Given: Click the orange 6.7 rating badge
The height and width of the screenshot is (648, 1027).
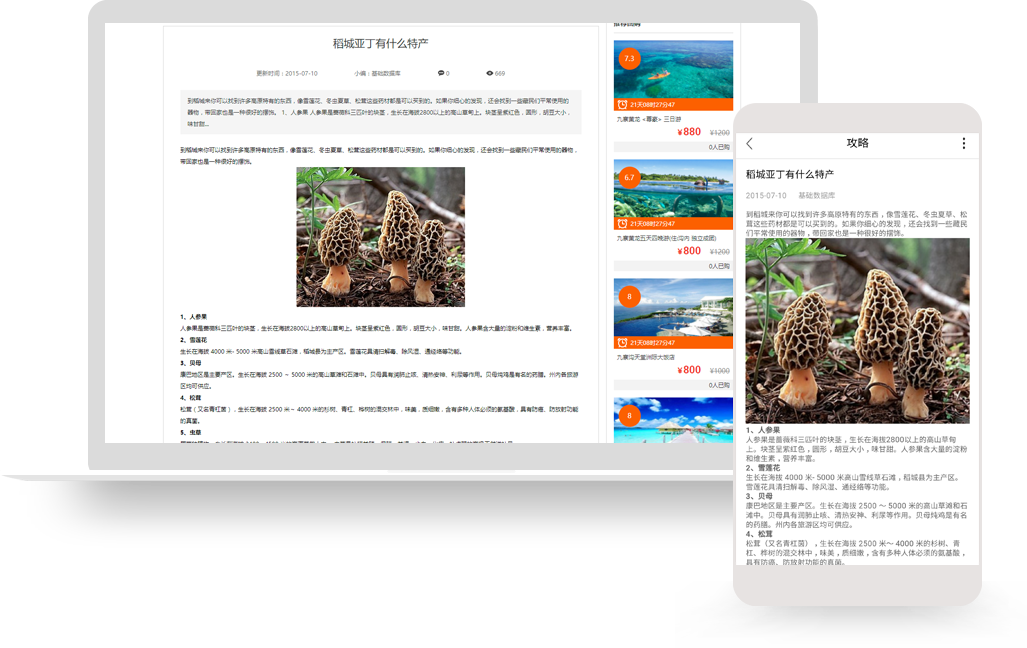Looking at the screenshot, I should pyautogui.click(x=629, y=177).
